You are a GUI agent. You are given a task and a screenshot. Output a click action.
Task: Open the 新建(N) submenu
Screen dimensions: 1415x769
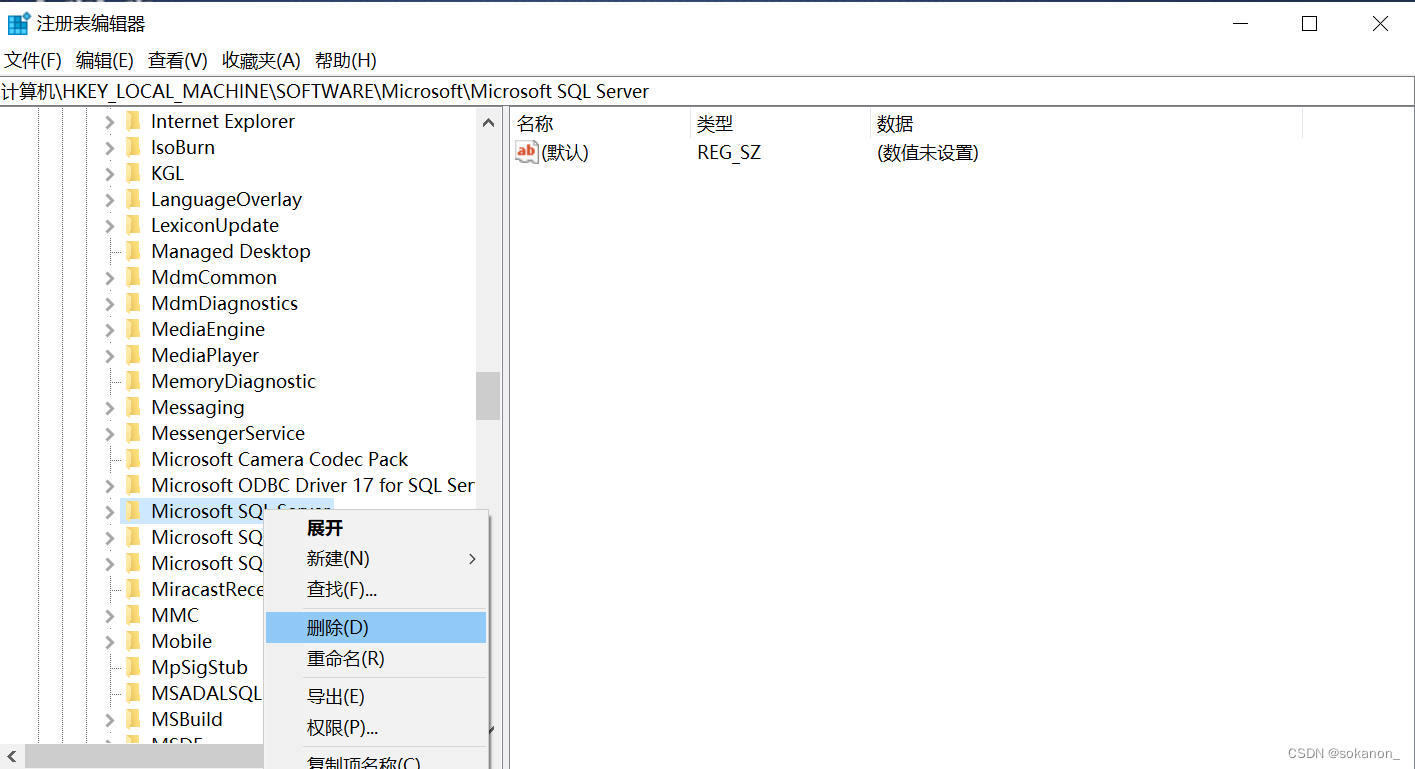376,559
